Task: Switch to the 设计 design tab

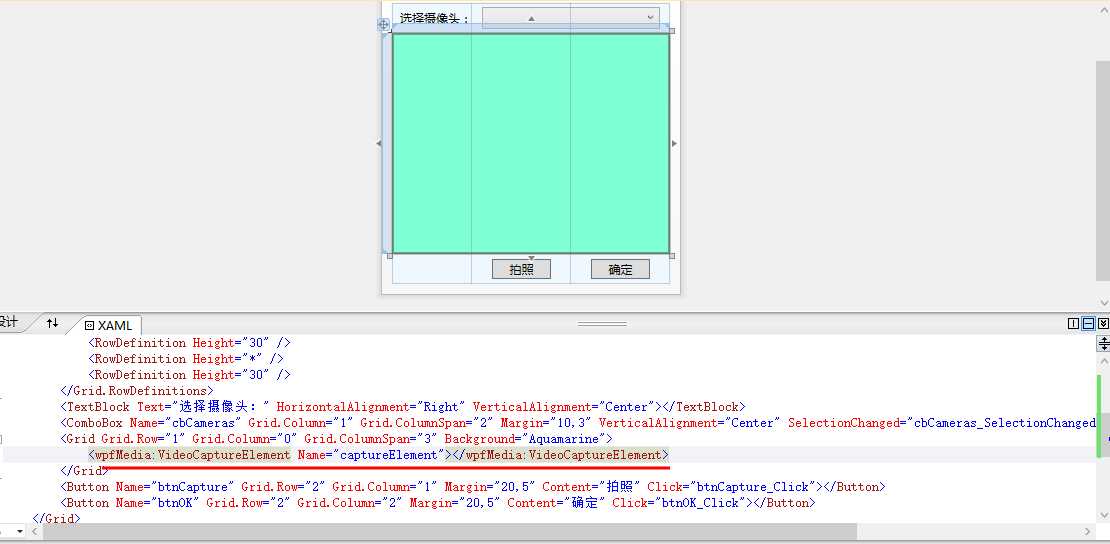Action: coord(8,322)
